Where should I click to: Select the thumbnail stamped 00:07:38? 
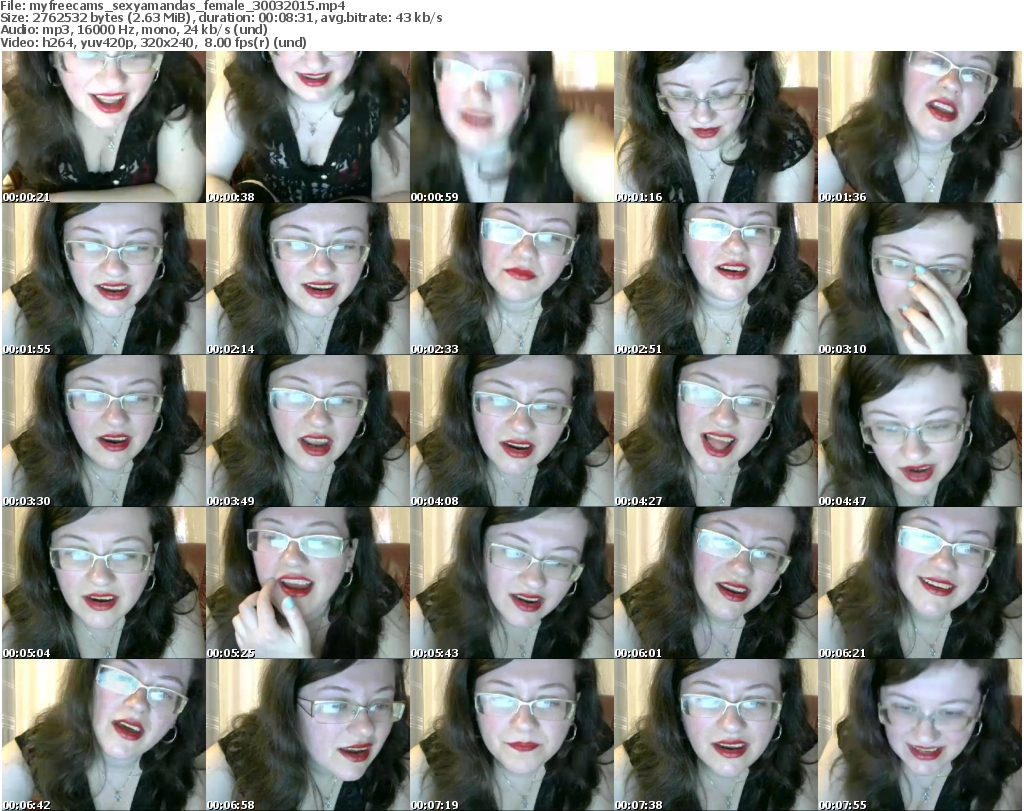coord(716,735)
